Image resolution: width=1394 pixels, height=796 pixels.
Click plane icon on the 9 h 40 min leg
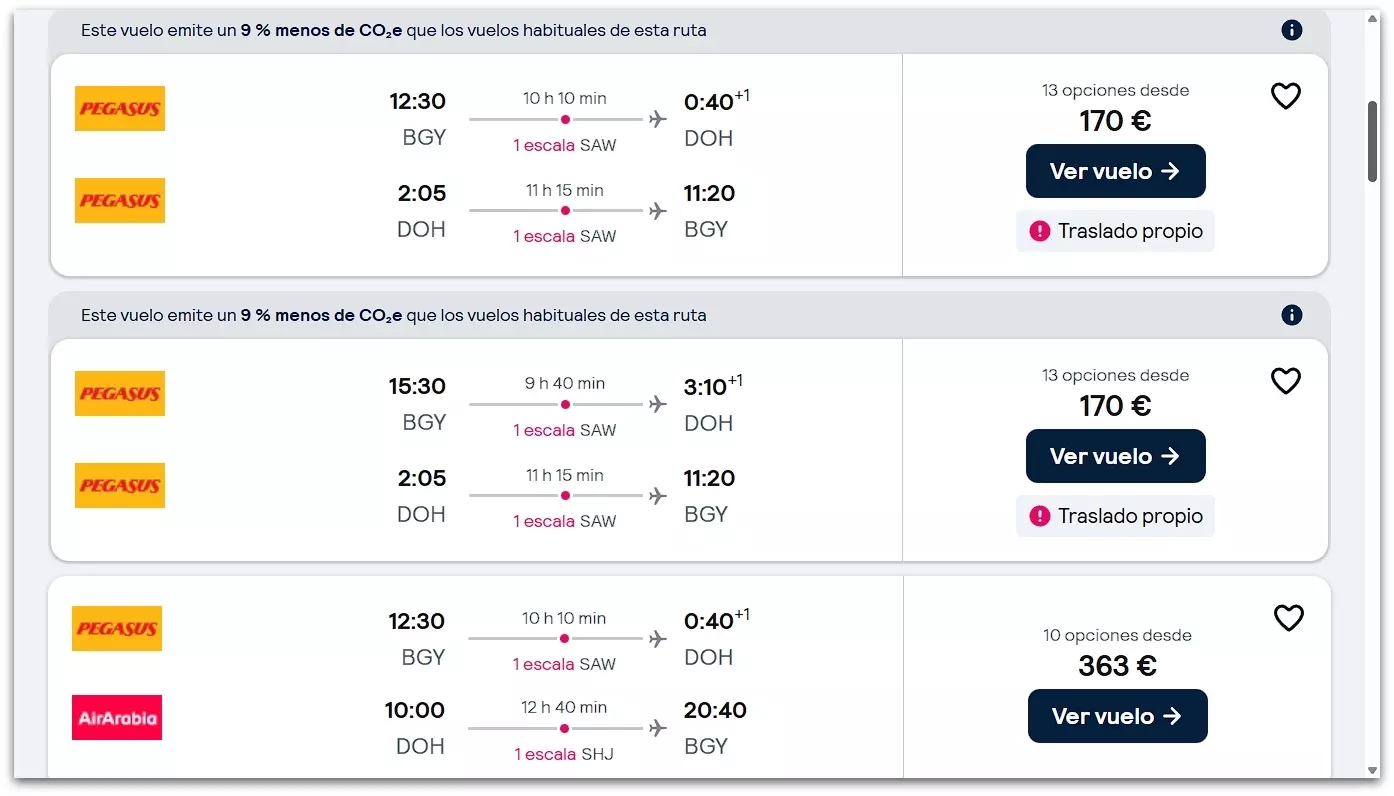click(657, 404)
